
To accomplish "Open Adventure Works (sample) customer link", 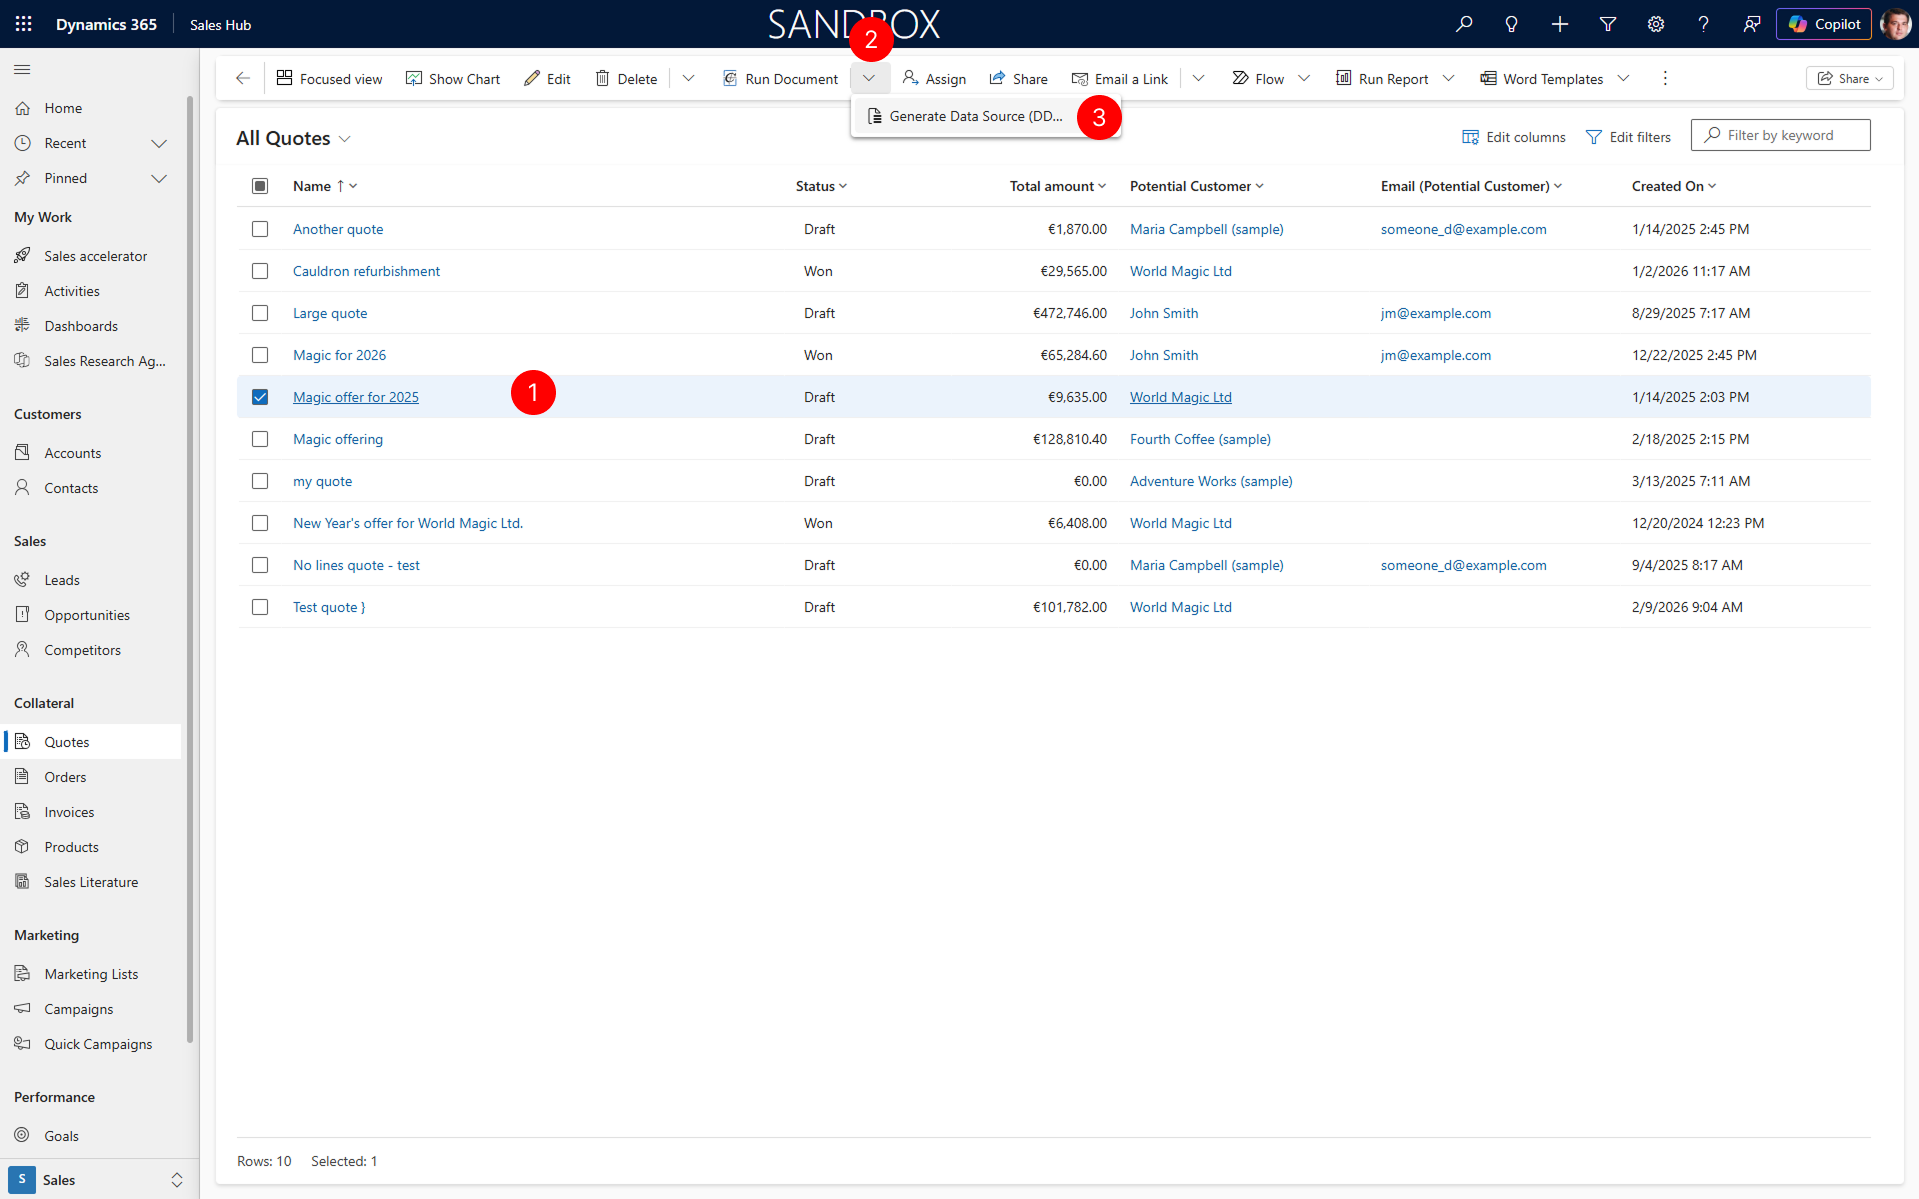I will (x=1211, y=481).
